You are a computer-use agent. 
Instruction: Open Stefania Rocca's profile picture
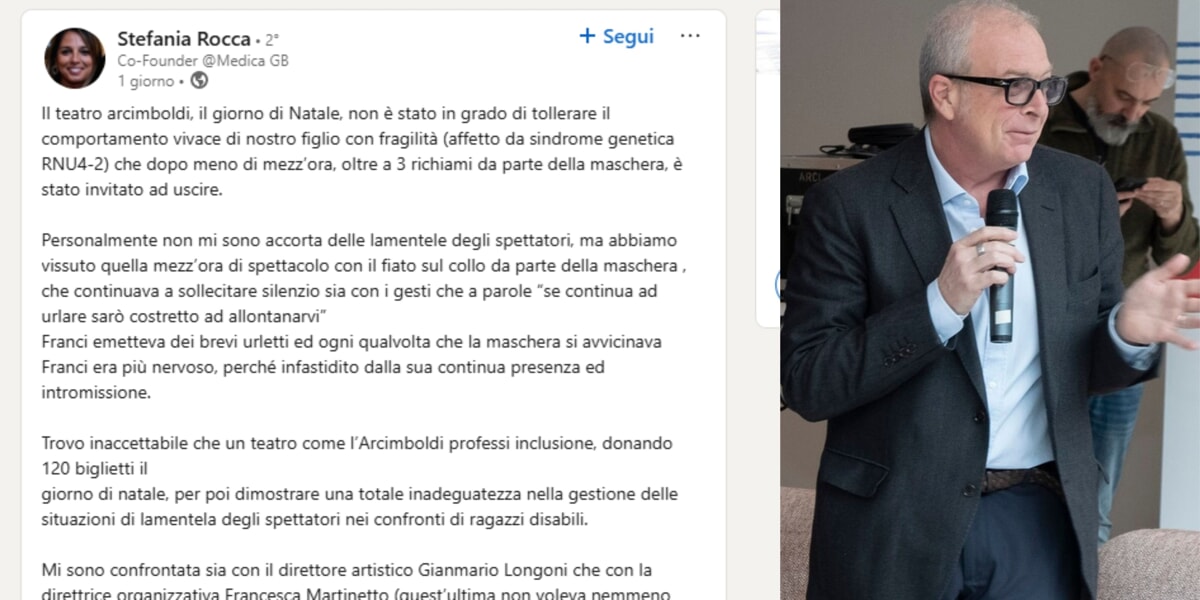tap(75, 58)
